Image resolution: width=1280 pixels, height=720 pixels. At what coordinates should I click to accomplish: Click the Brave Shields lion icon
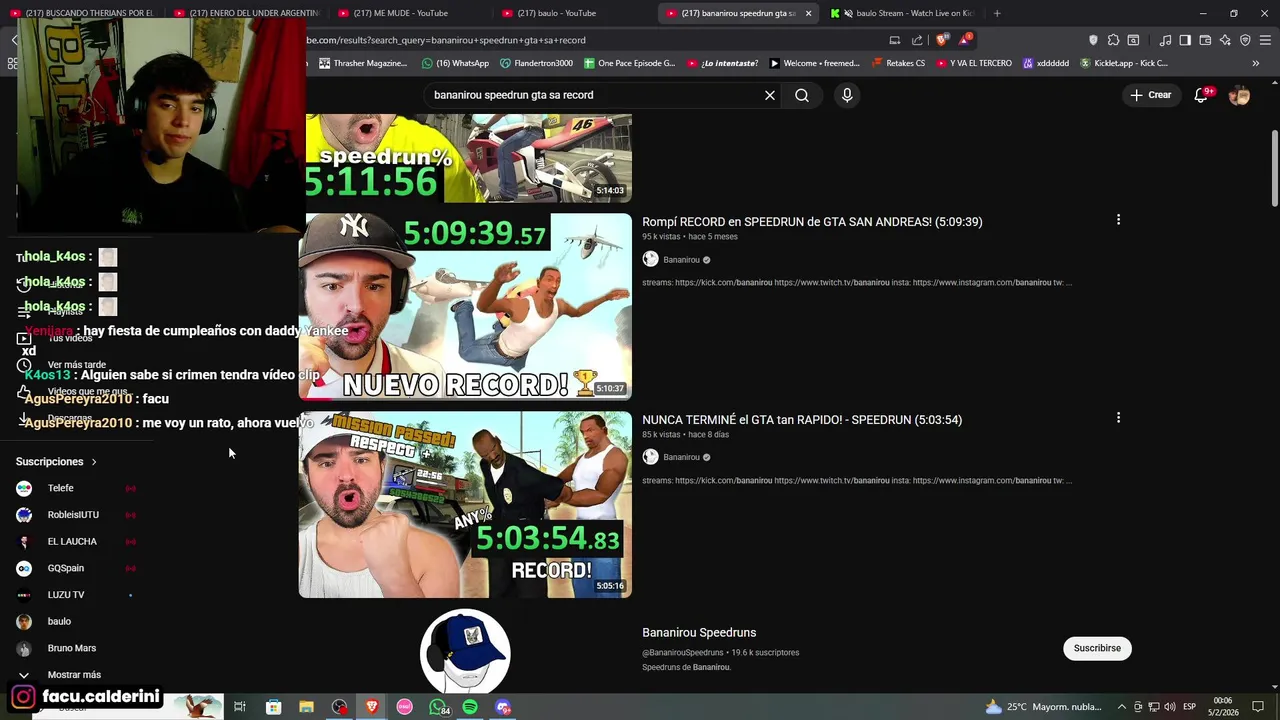(x=941, y=40)
